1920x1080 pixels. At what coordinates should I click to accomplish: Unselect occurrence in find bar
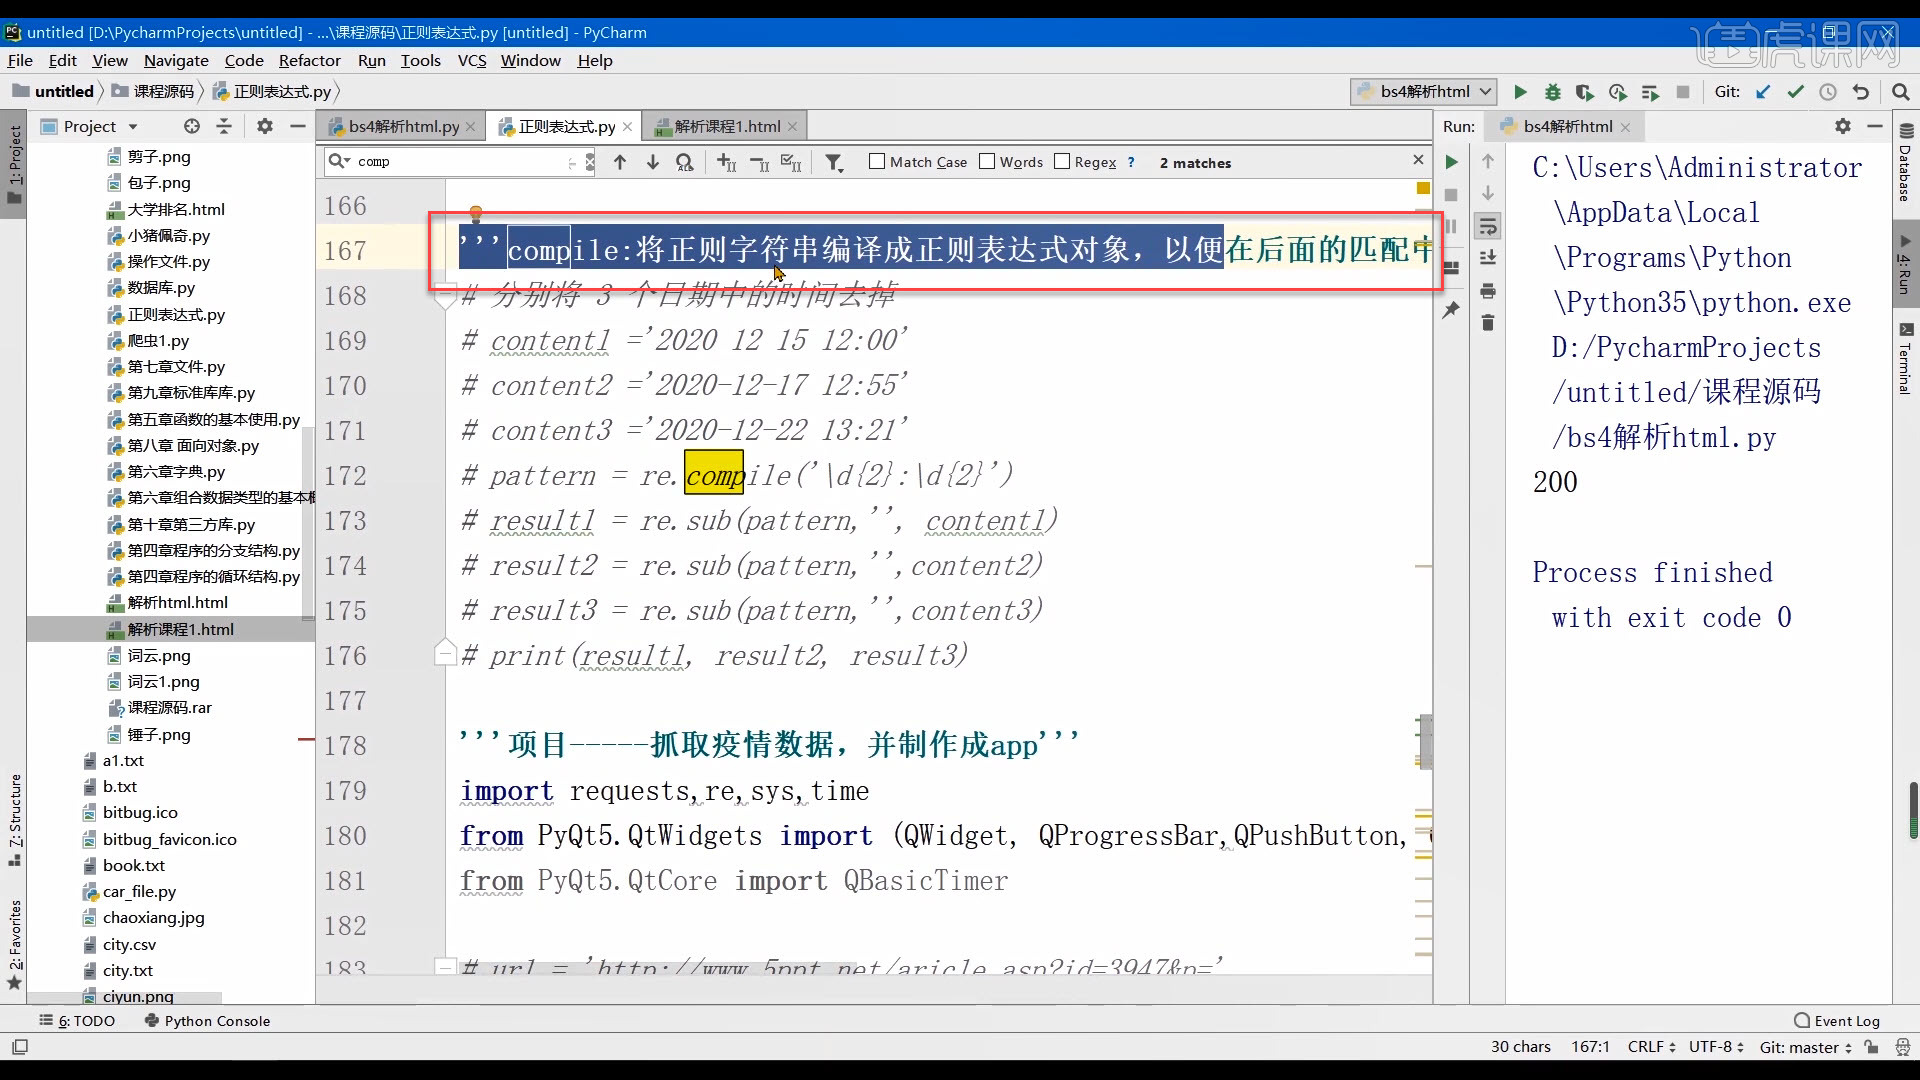click(x=760, y=162)
